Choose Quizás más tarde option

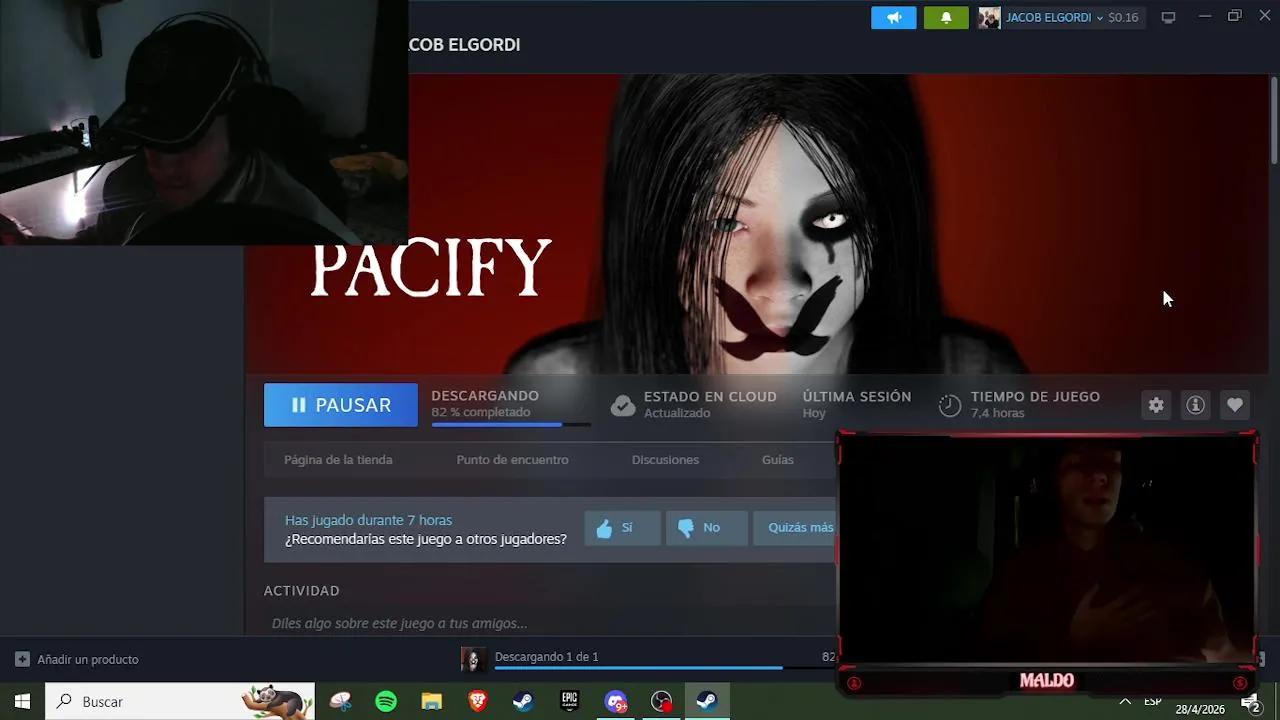pyautogui.click(x=796, y=528)
